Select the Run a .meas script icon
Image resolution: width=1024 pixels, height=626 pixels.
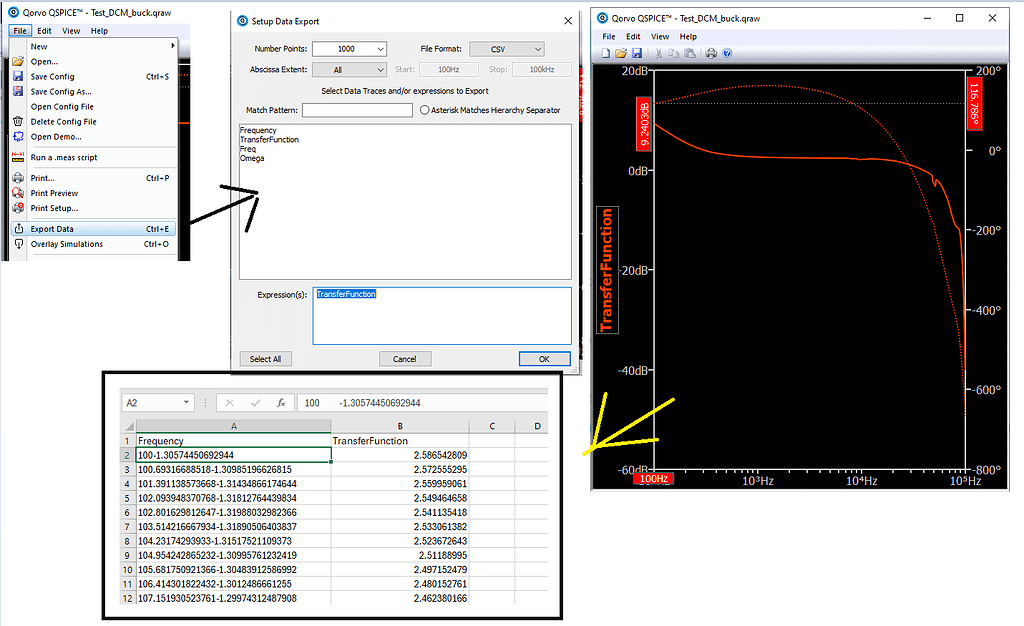click(x=18, y=157)
